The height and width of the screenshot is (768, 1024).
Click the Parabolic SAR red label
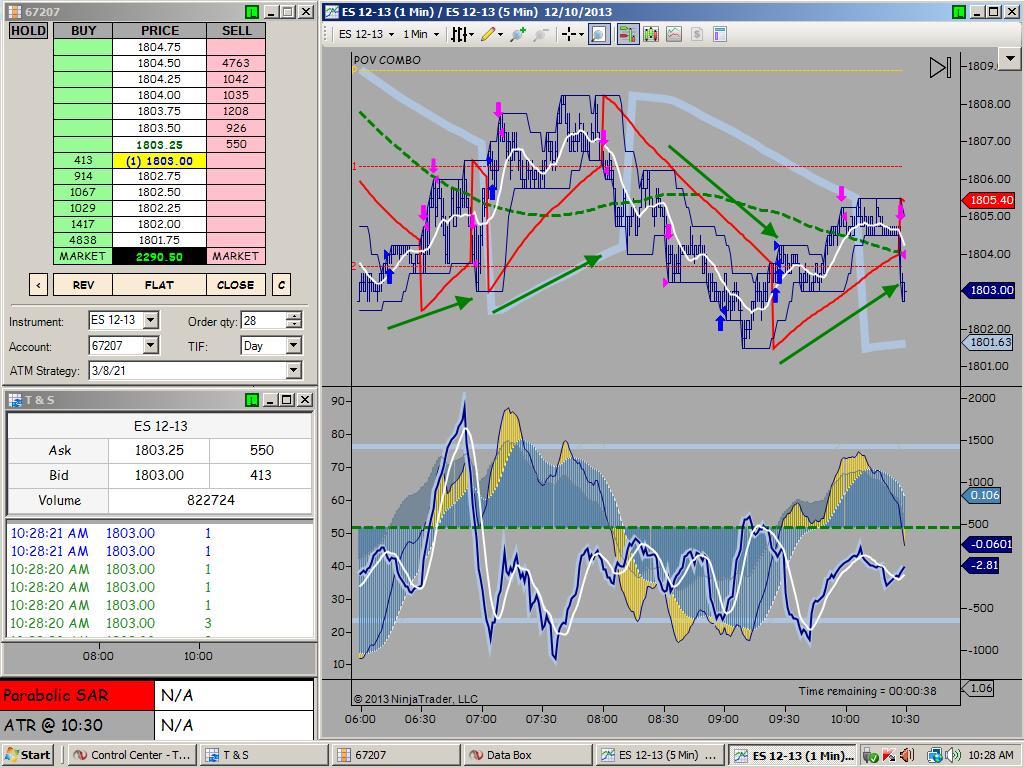pos(77,696)
